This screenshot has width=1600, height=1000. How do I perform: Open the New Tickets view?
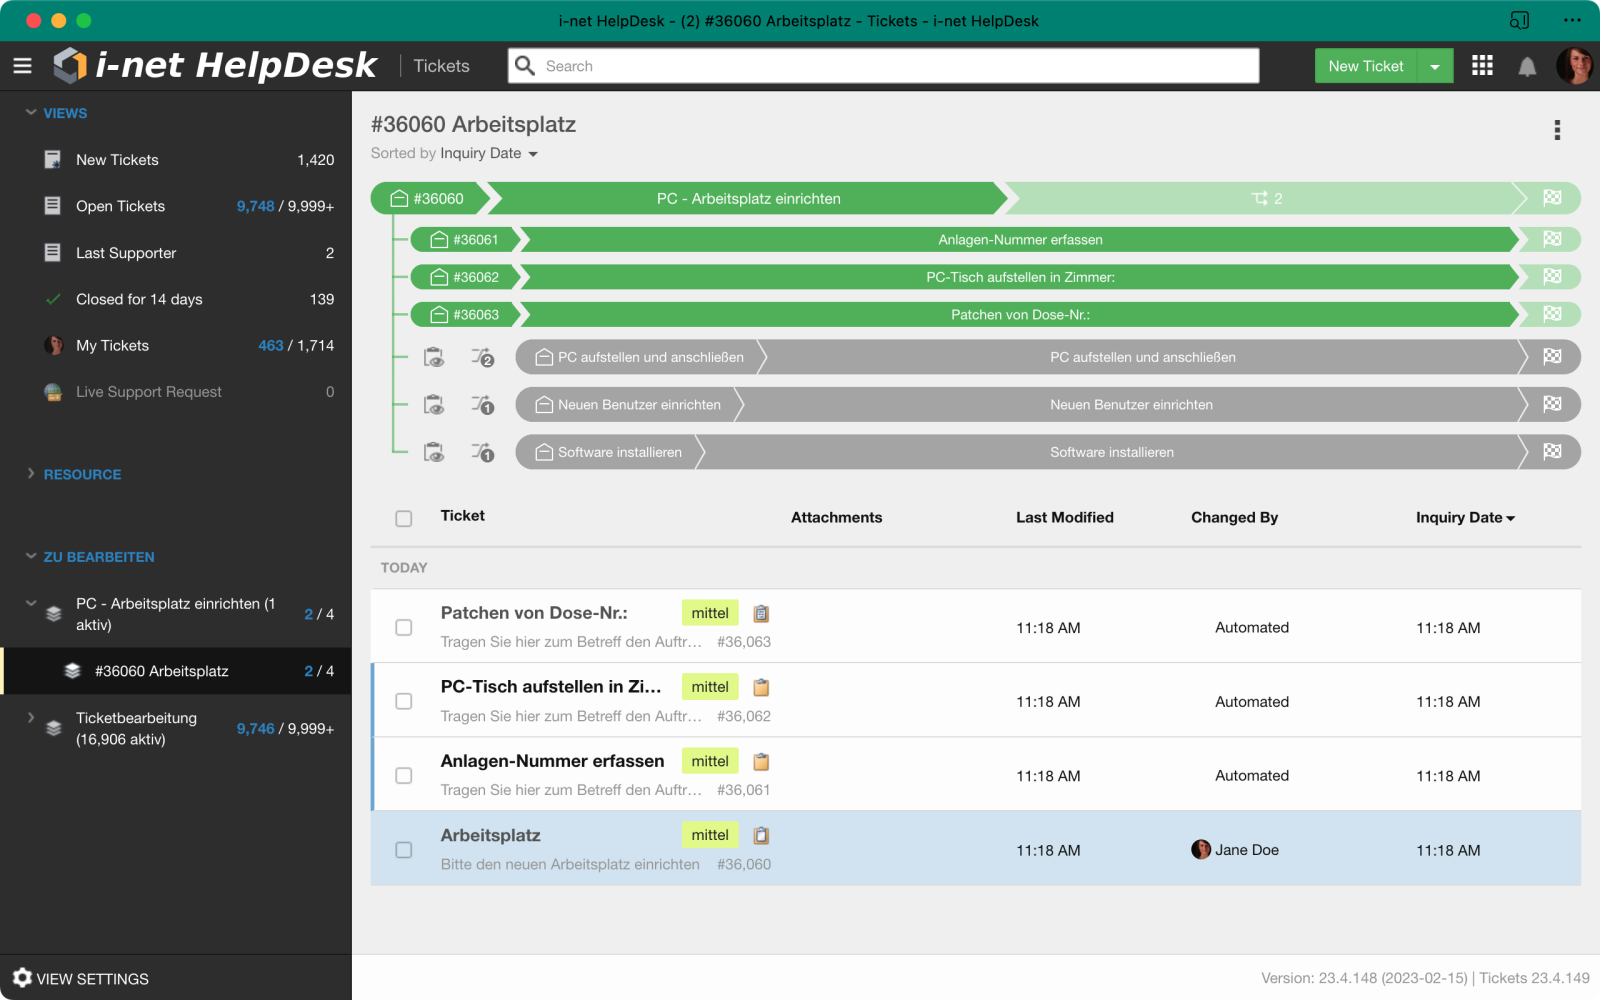117,159
